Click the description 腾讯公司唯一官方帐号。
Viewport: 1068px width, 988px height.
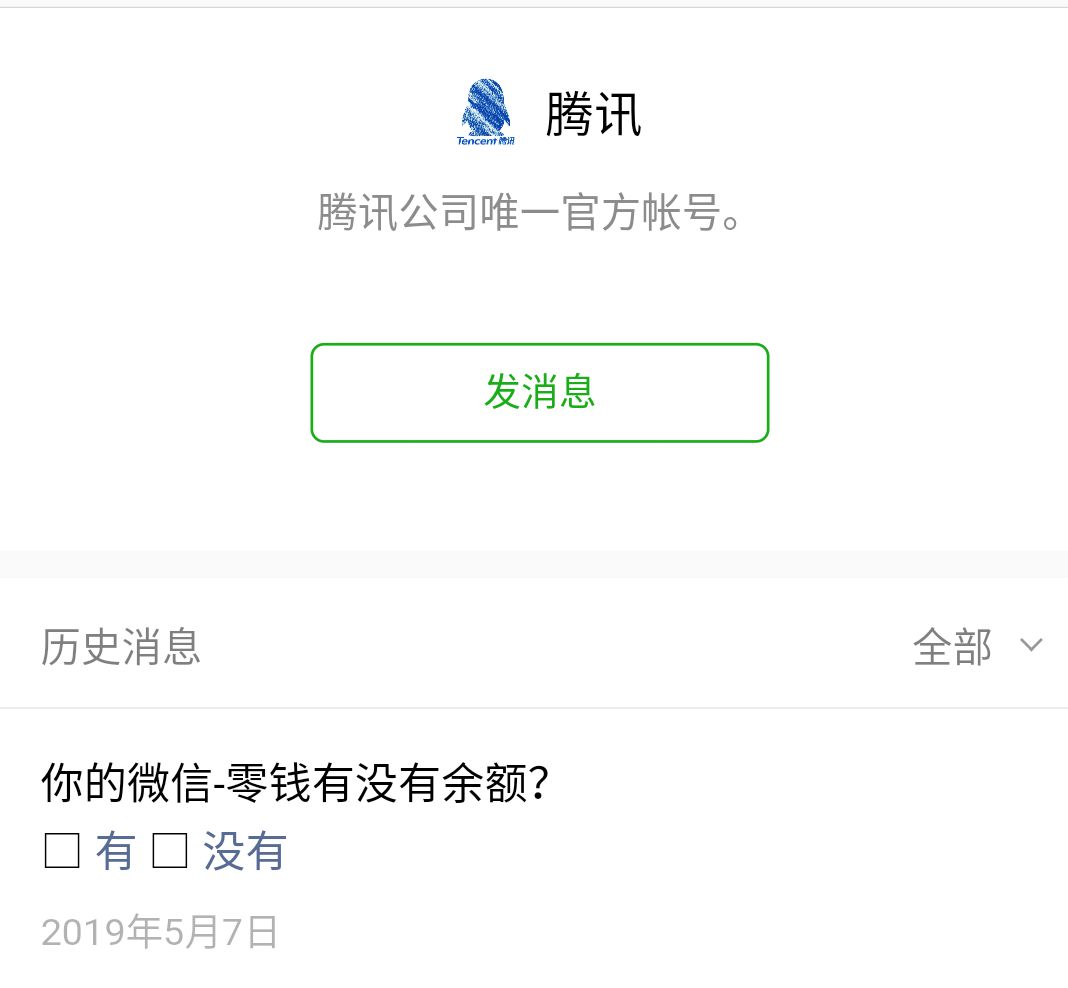[x=530, y=212]
